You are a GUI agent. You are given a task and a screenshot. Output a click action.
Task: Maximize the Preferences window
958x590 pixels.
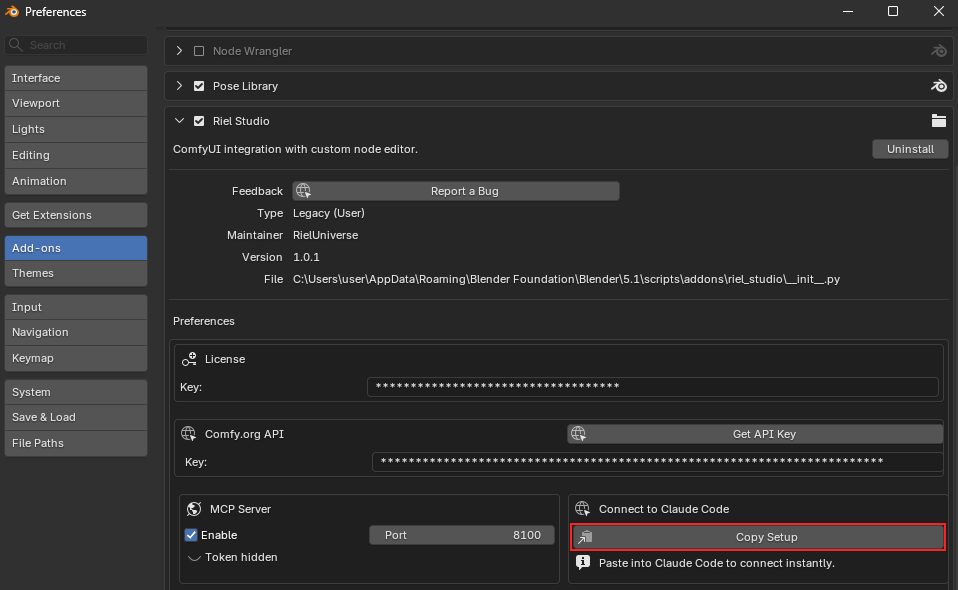893,12
